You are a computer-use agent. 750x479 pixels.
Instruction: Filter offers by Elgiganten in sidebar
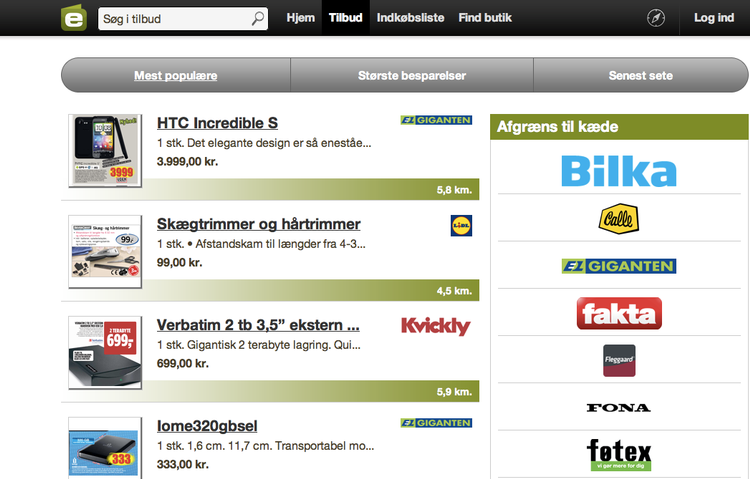pyautogui.click(x=619, y=266)
